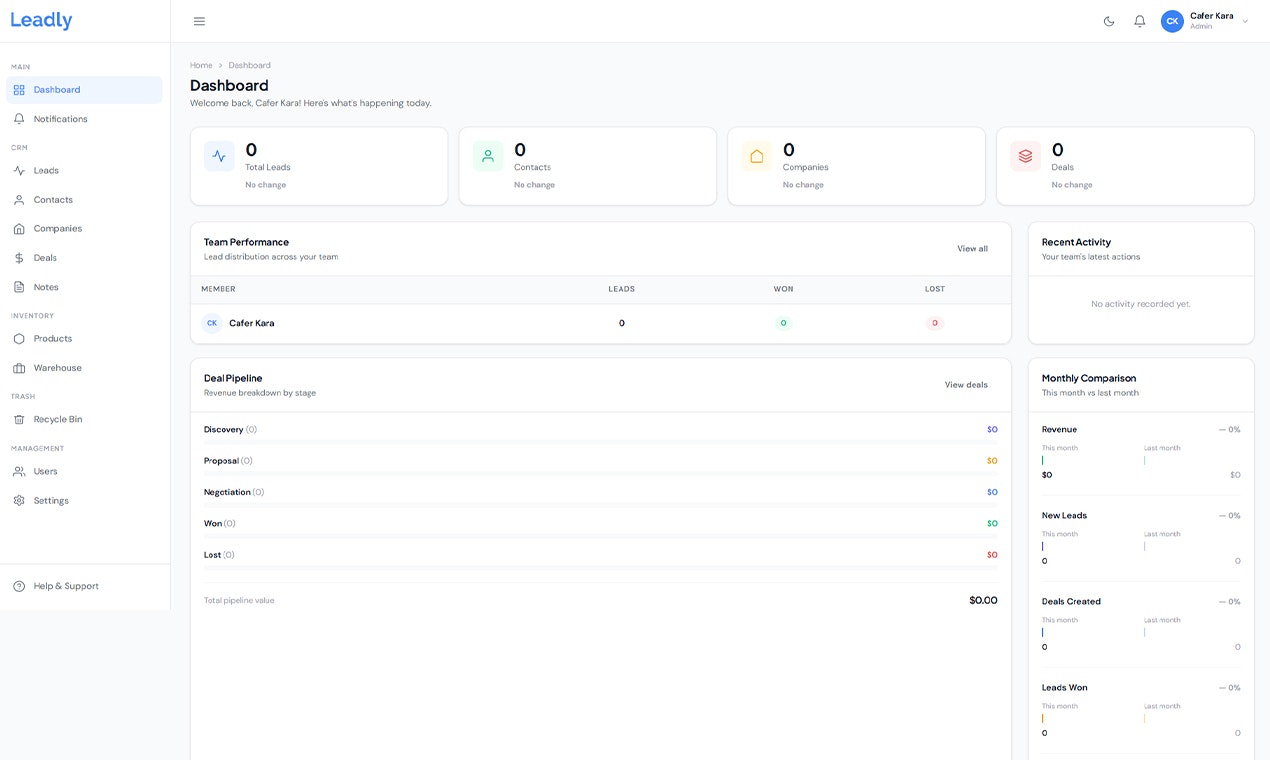
Task: Click the Revenue comparison heading
Action: [x=1059, y=430]
